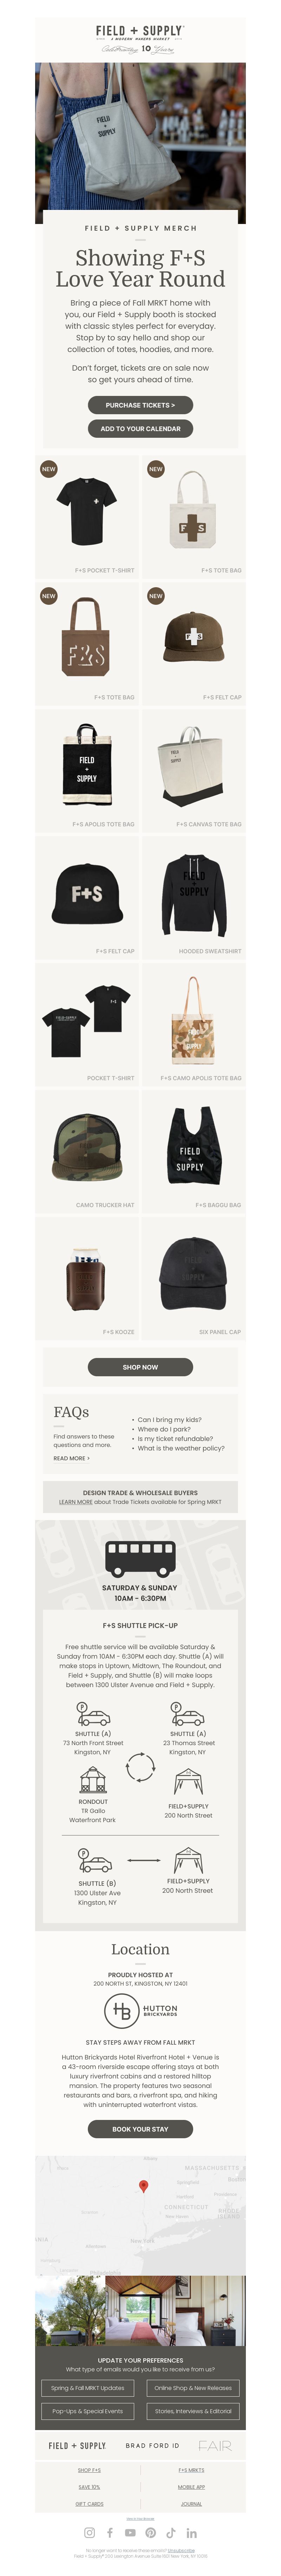Click the shuttle bus icon
Viewport: 281px width, 2576px height.
point(140,1558)
